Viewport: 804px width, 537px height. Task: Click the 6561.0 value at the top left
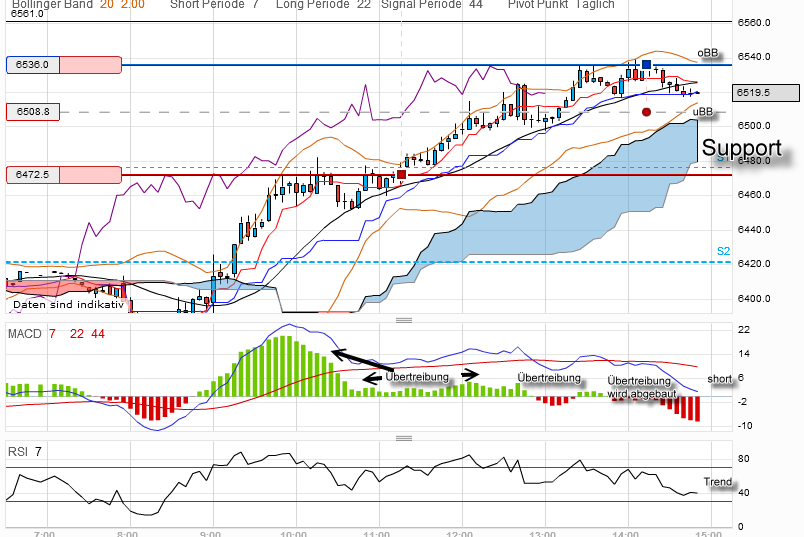pos(27,14)
